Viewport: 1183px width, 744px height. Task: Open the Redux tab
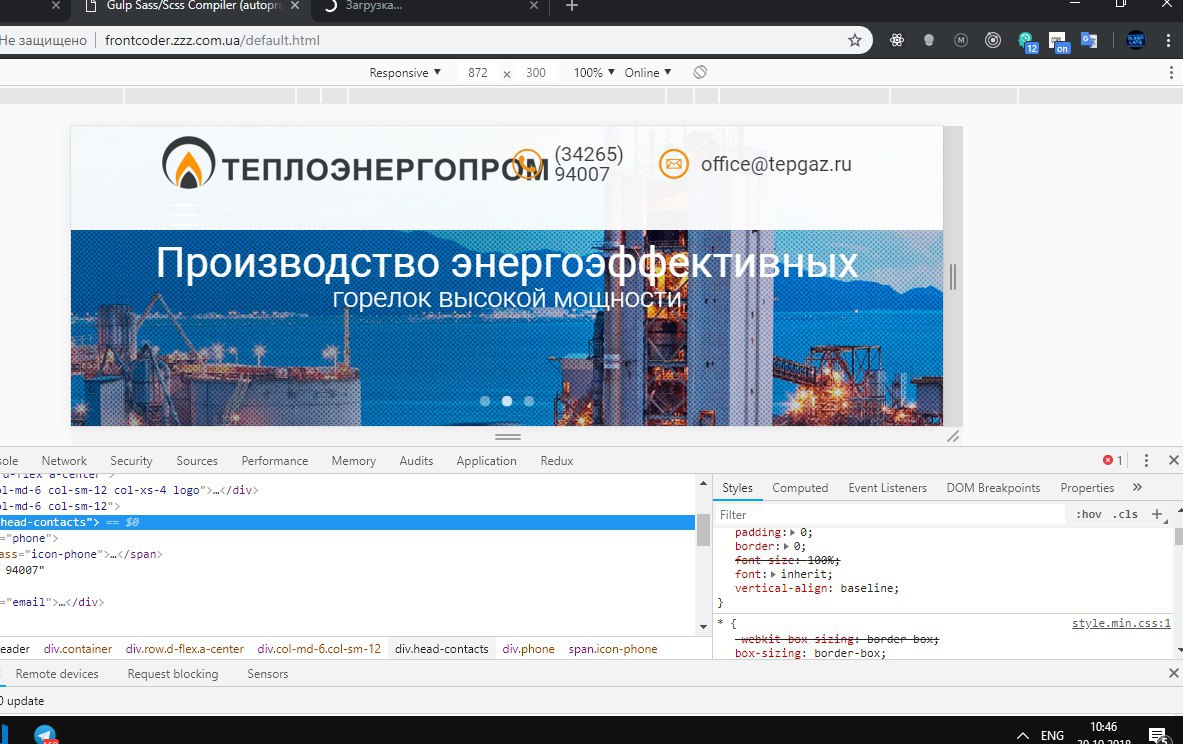[557, 460]
